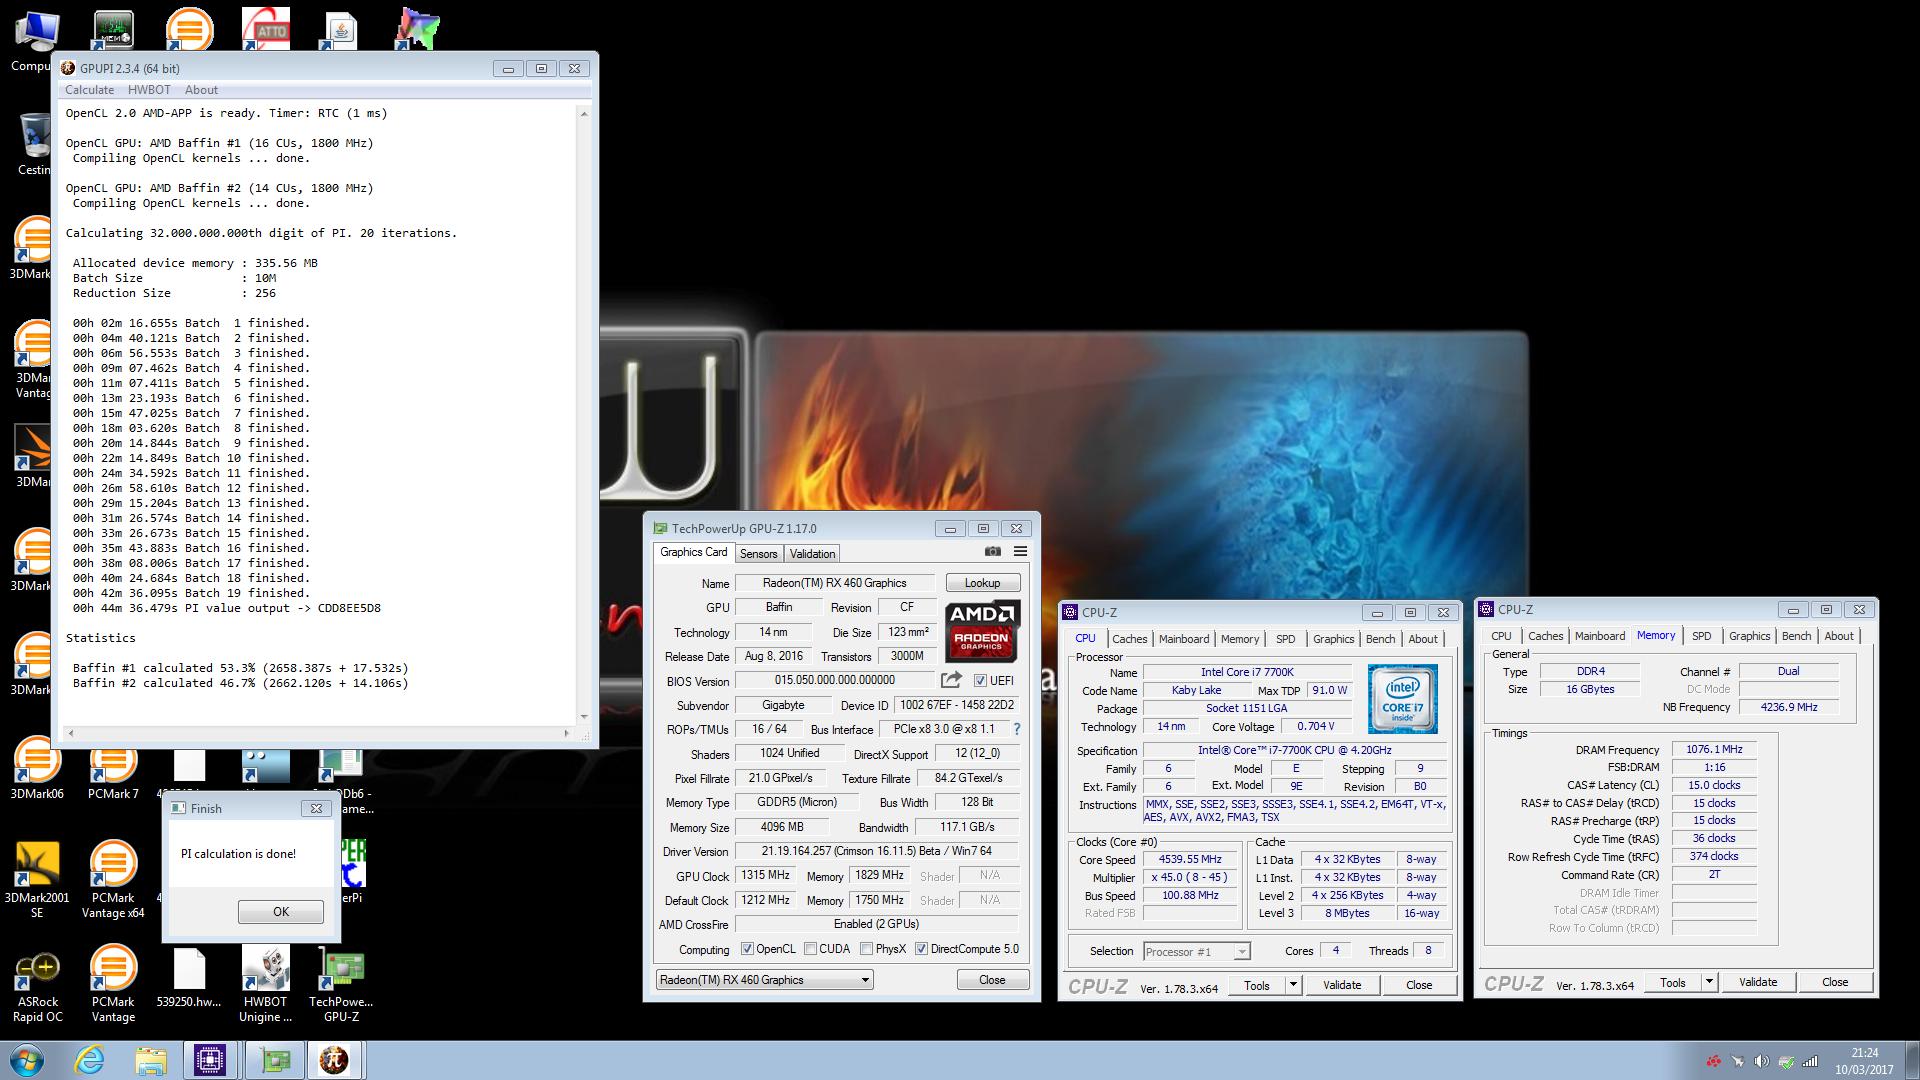The image size is (1920, 1080).
Task: Open the GPU-Z hamburger menu icon
Action: pyautogui.click(x=1020, y=552)
